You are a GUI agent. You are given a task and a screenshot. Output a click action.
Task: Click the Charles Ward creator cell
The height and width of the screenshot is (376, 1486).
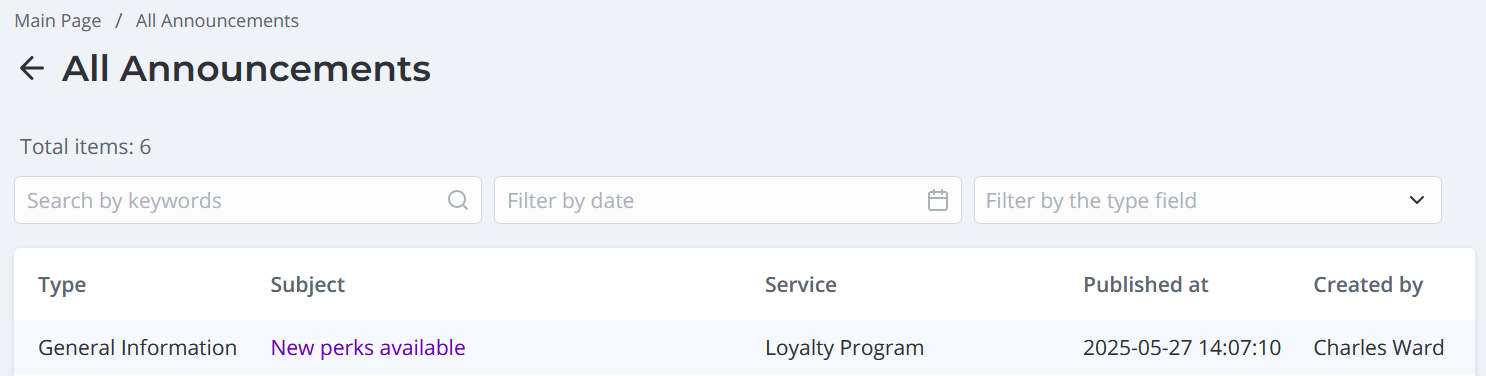(1379, 348)
